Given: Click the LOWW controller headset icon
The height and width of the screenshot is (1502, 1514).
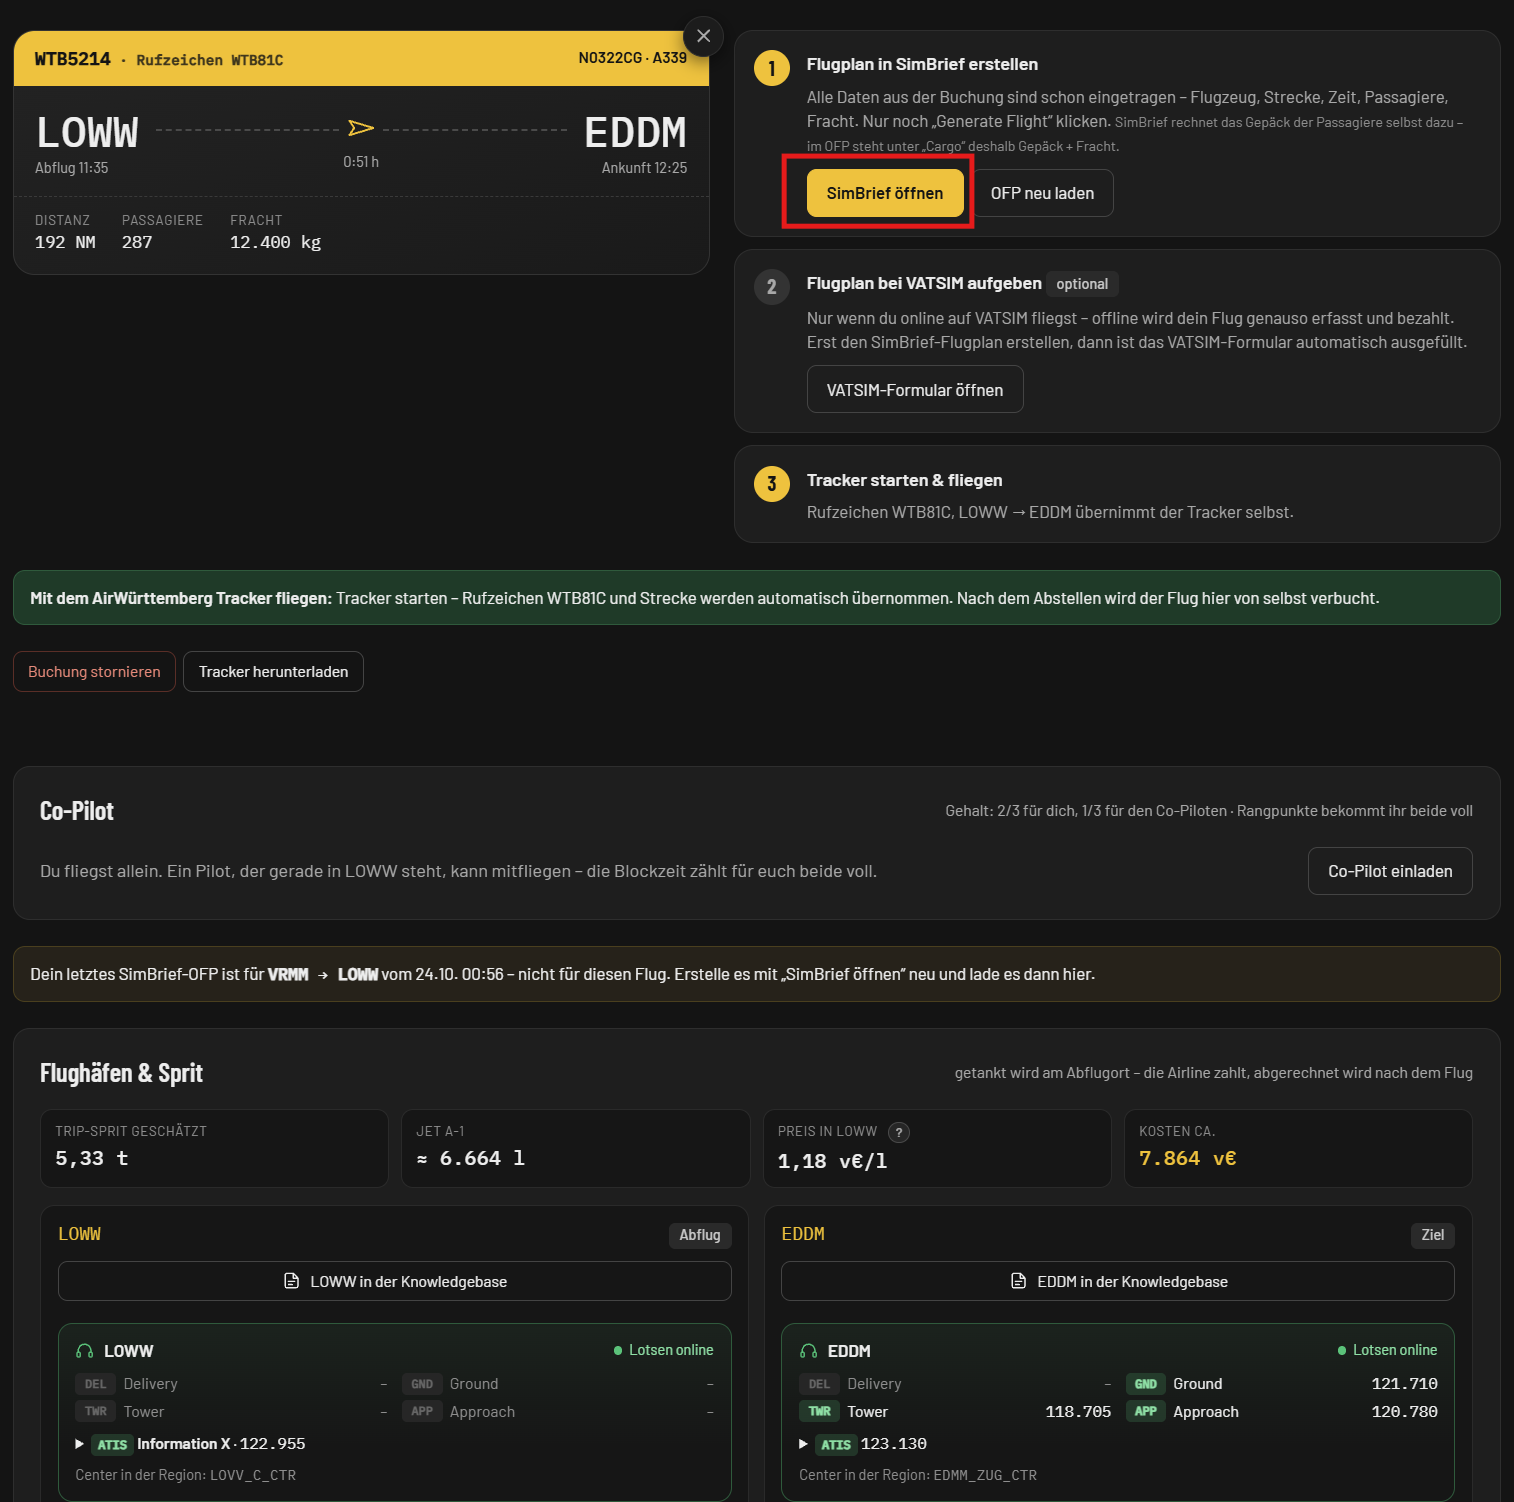Looking at the screenshot, I should 84,1351.
